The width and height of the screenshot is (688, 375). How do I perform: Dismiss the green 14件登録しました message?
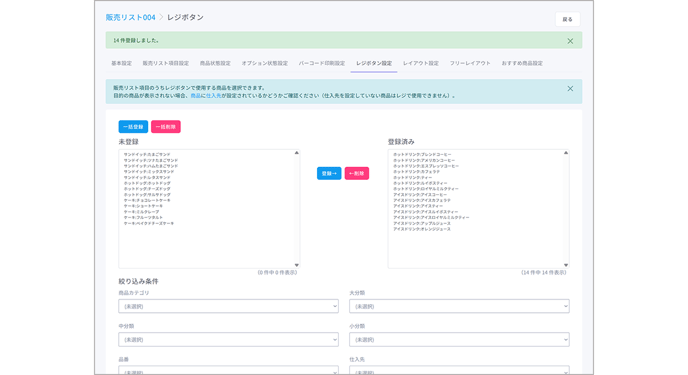click(570, 41)
